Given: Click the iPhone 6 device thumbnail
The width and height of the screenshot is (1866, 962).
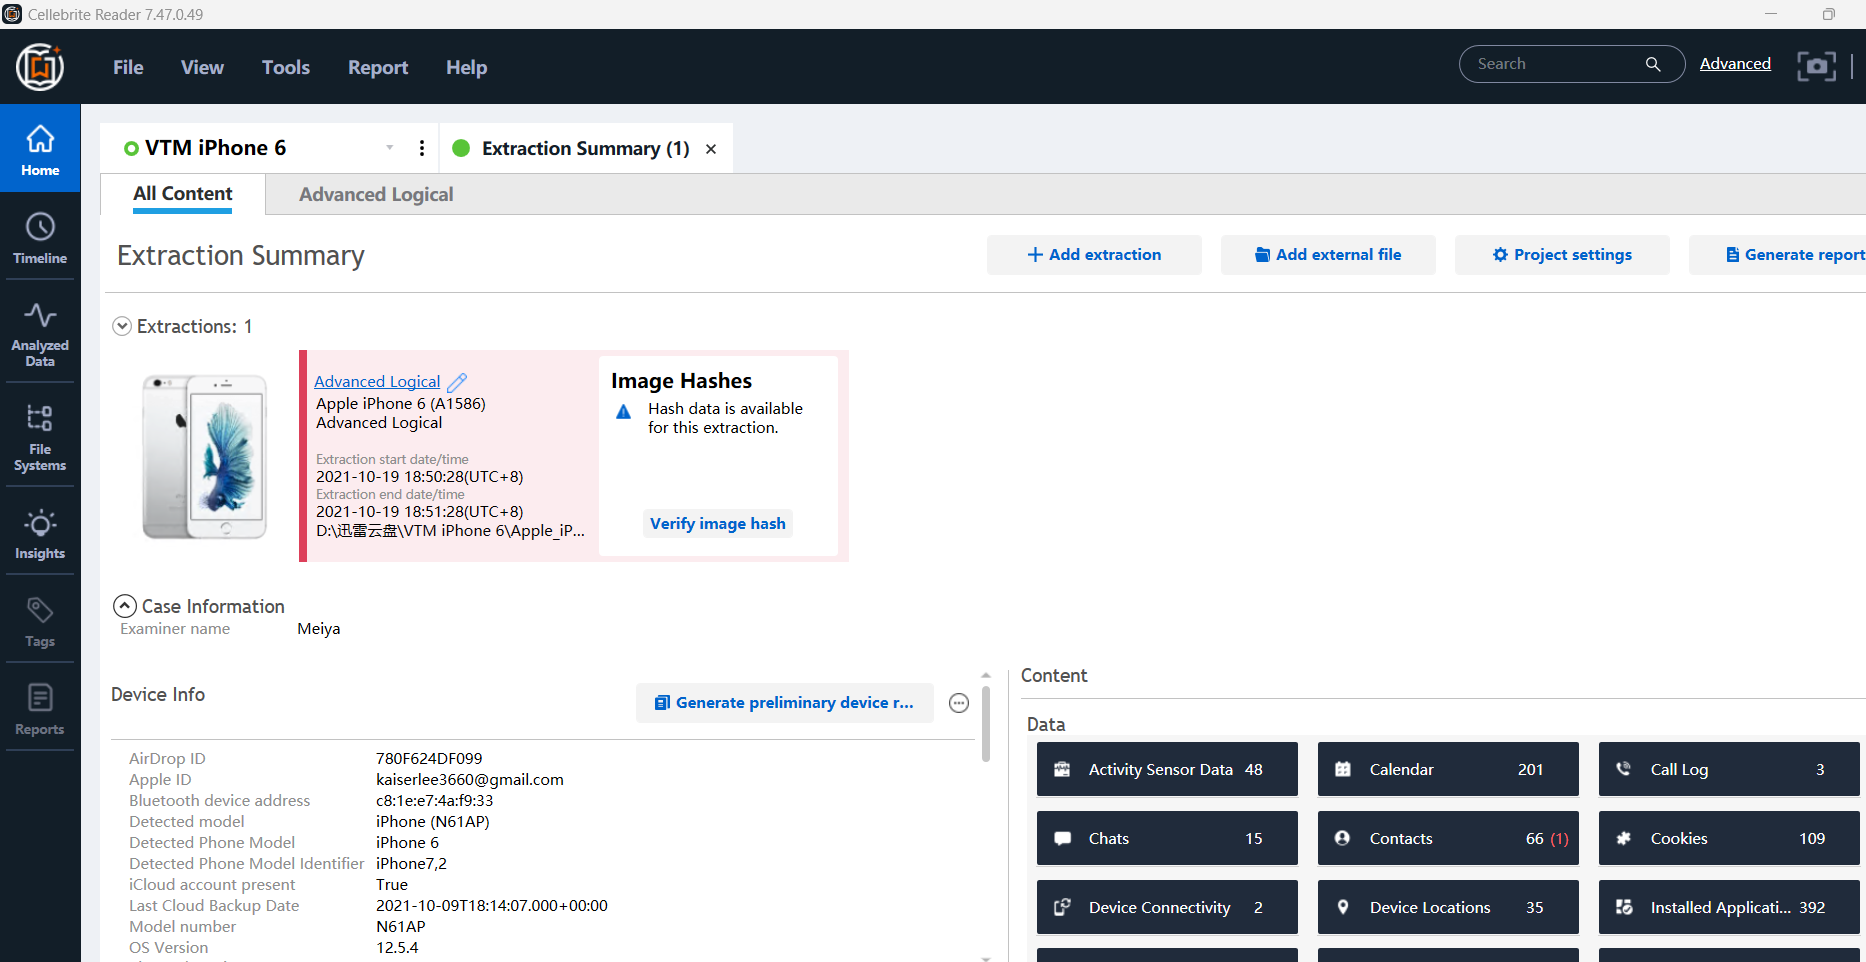Looking at the screenshot, I should (x=205, y=456).
